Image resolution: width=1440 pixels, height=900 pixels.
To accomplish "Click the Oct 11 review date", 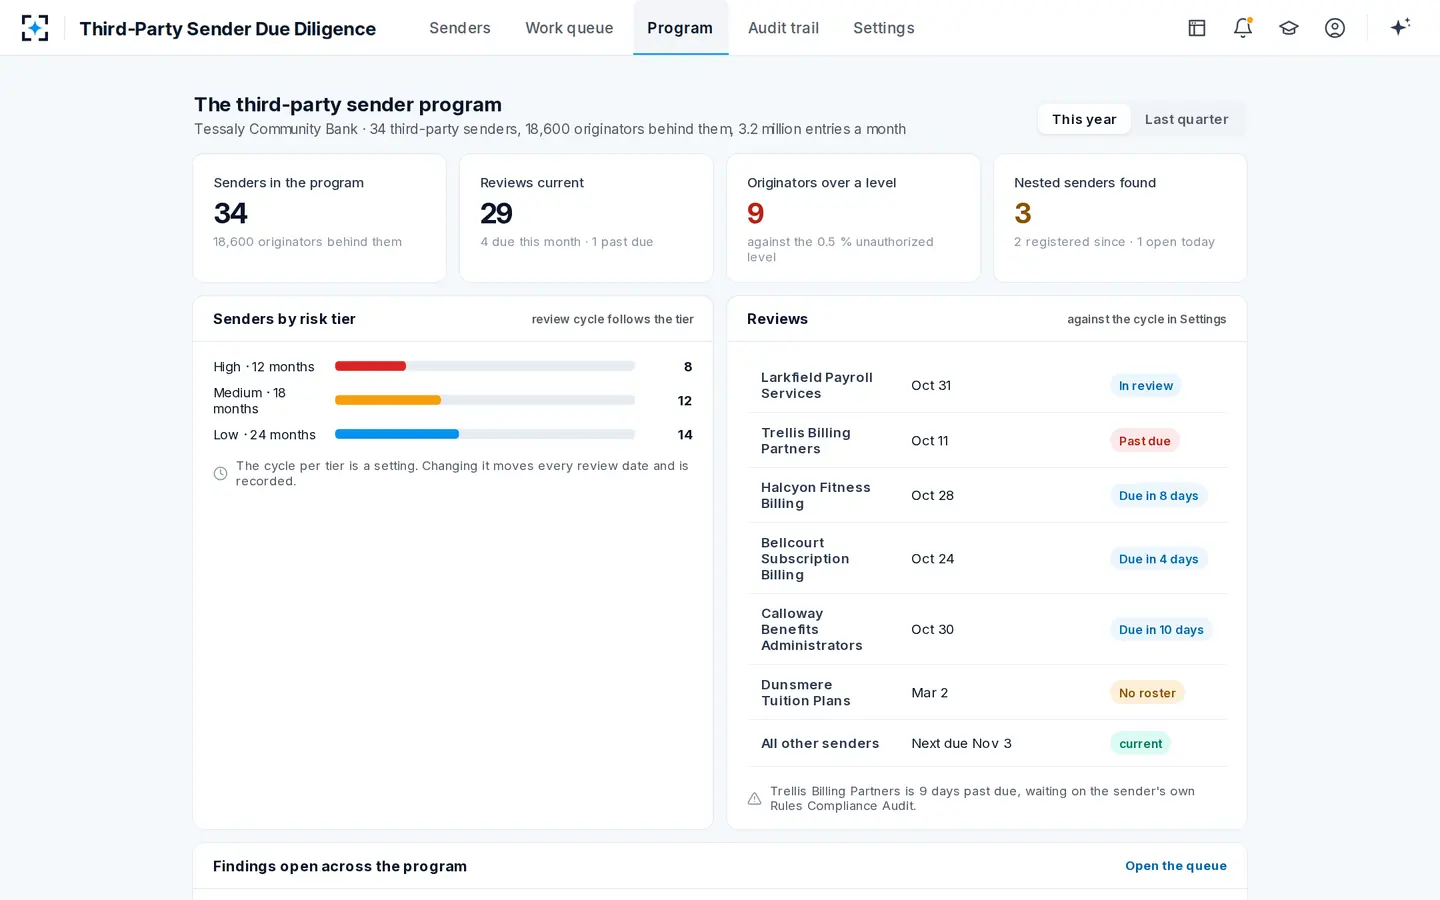I will click(930, 440).
